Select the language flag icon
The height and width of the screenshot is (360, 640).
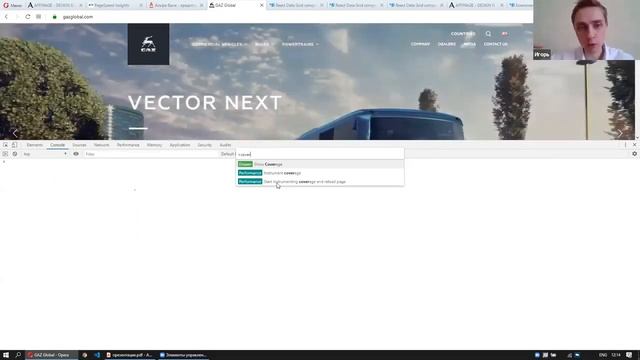(504, 33)
